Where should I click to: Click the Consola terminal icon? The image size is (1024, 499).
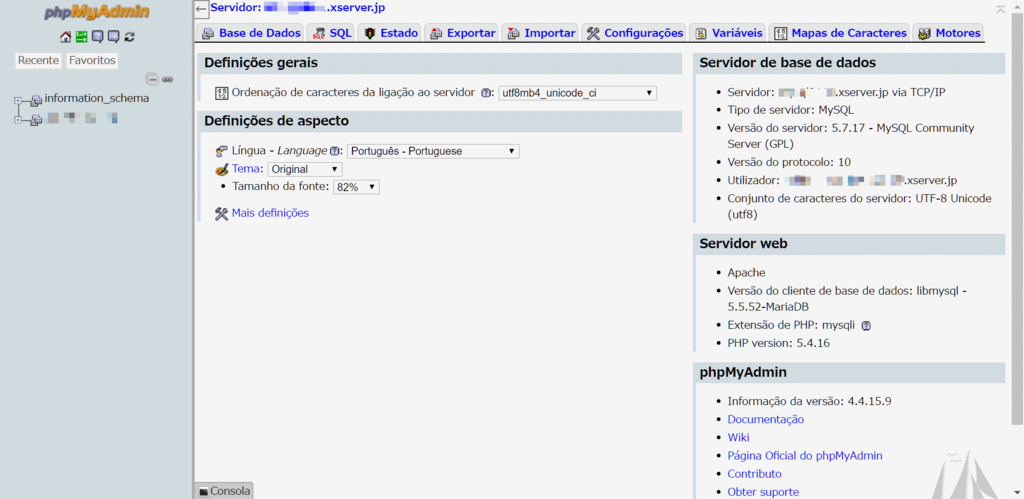pos(203,491)
